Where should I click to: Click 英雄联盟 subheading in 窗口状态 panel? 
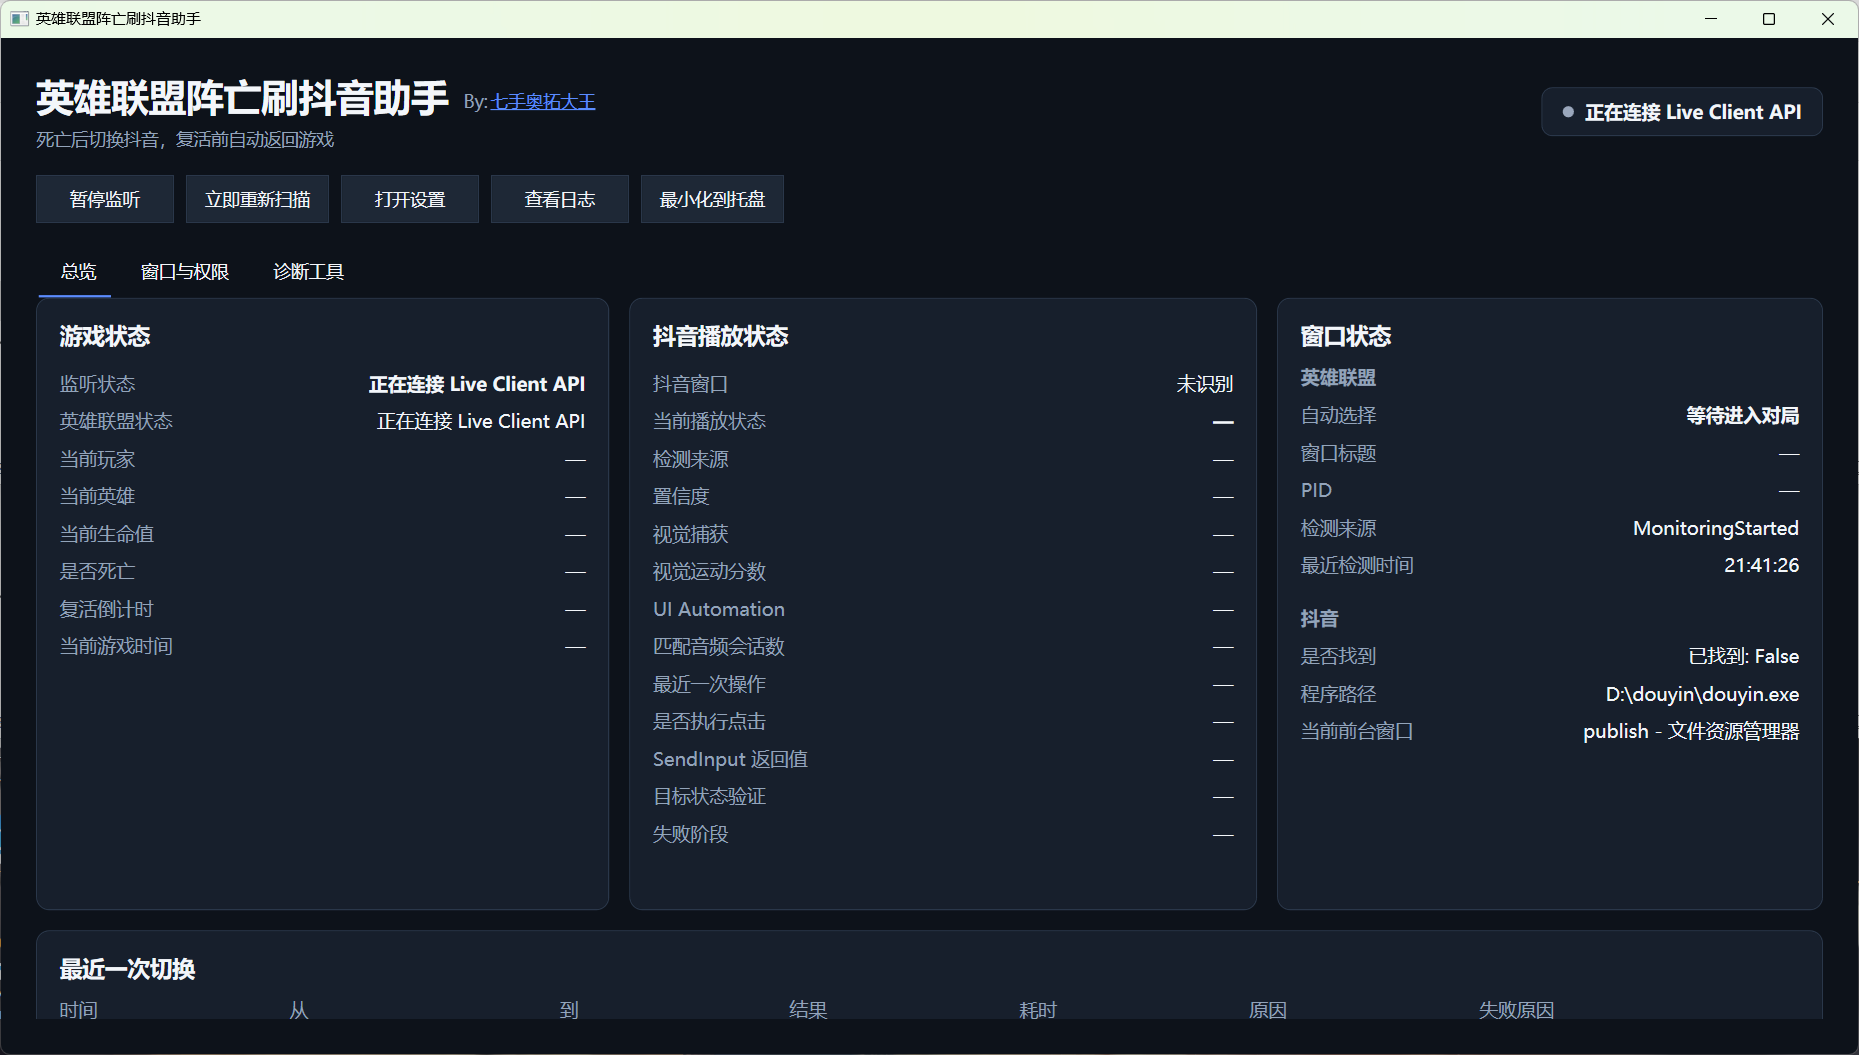coord(1339,378)
